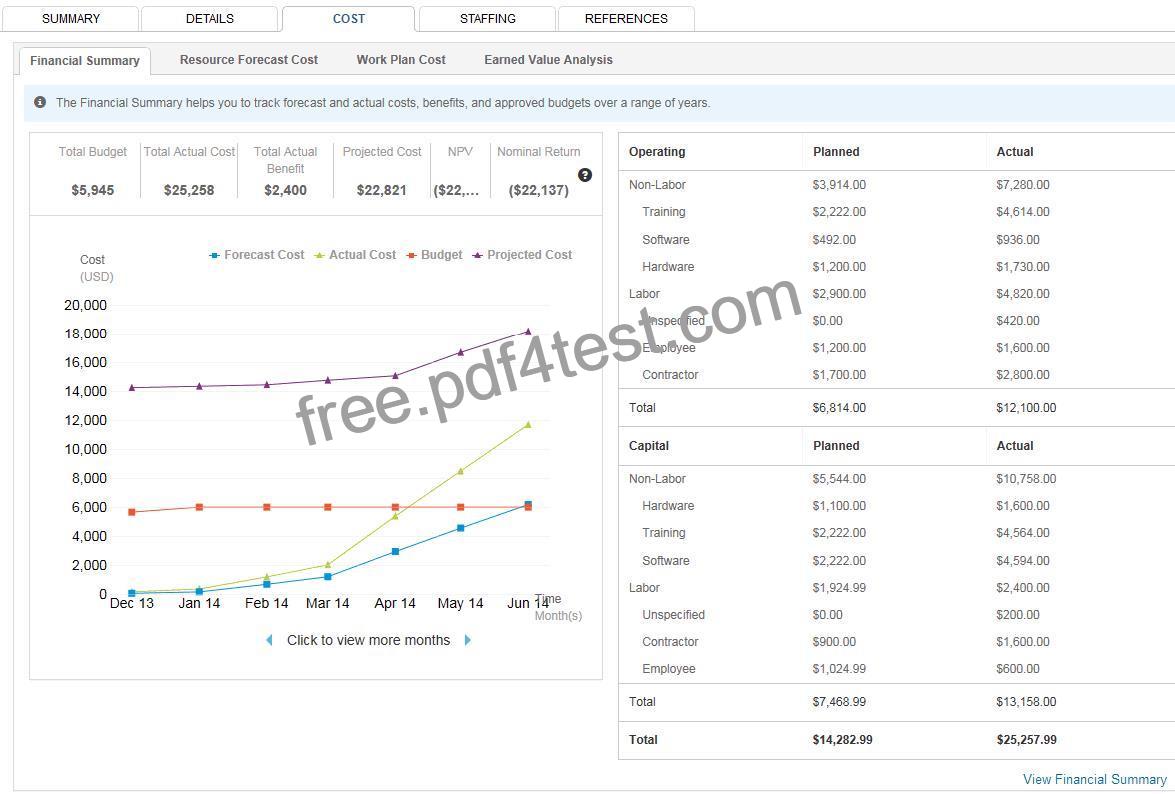Toggle Projected Cost legend entry
Viewport: 1175px width, 794px height.
click(x=522, y=255)
